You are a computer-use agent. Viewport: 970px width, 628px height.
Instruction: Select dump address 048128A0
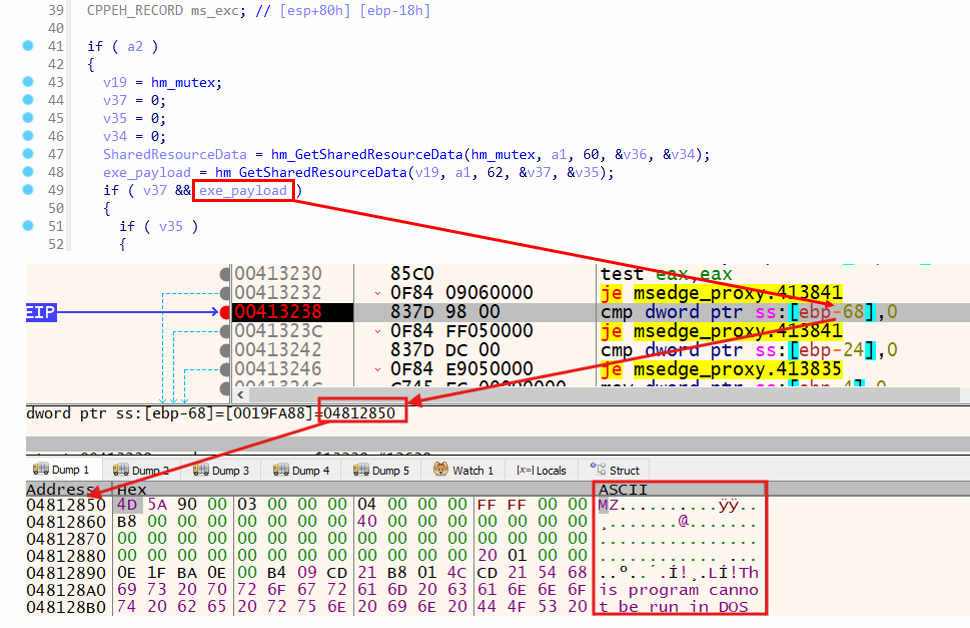66,590
